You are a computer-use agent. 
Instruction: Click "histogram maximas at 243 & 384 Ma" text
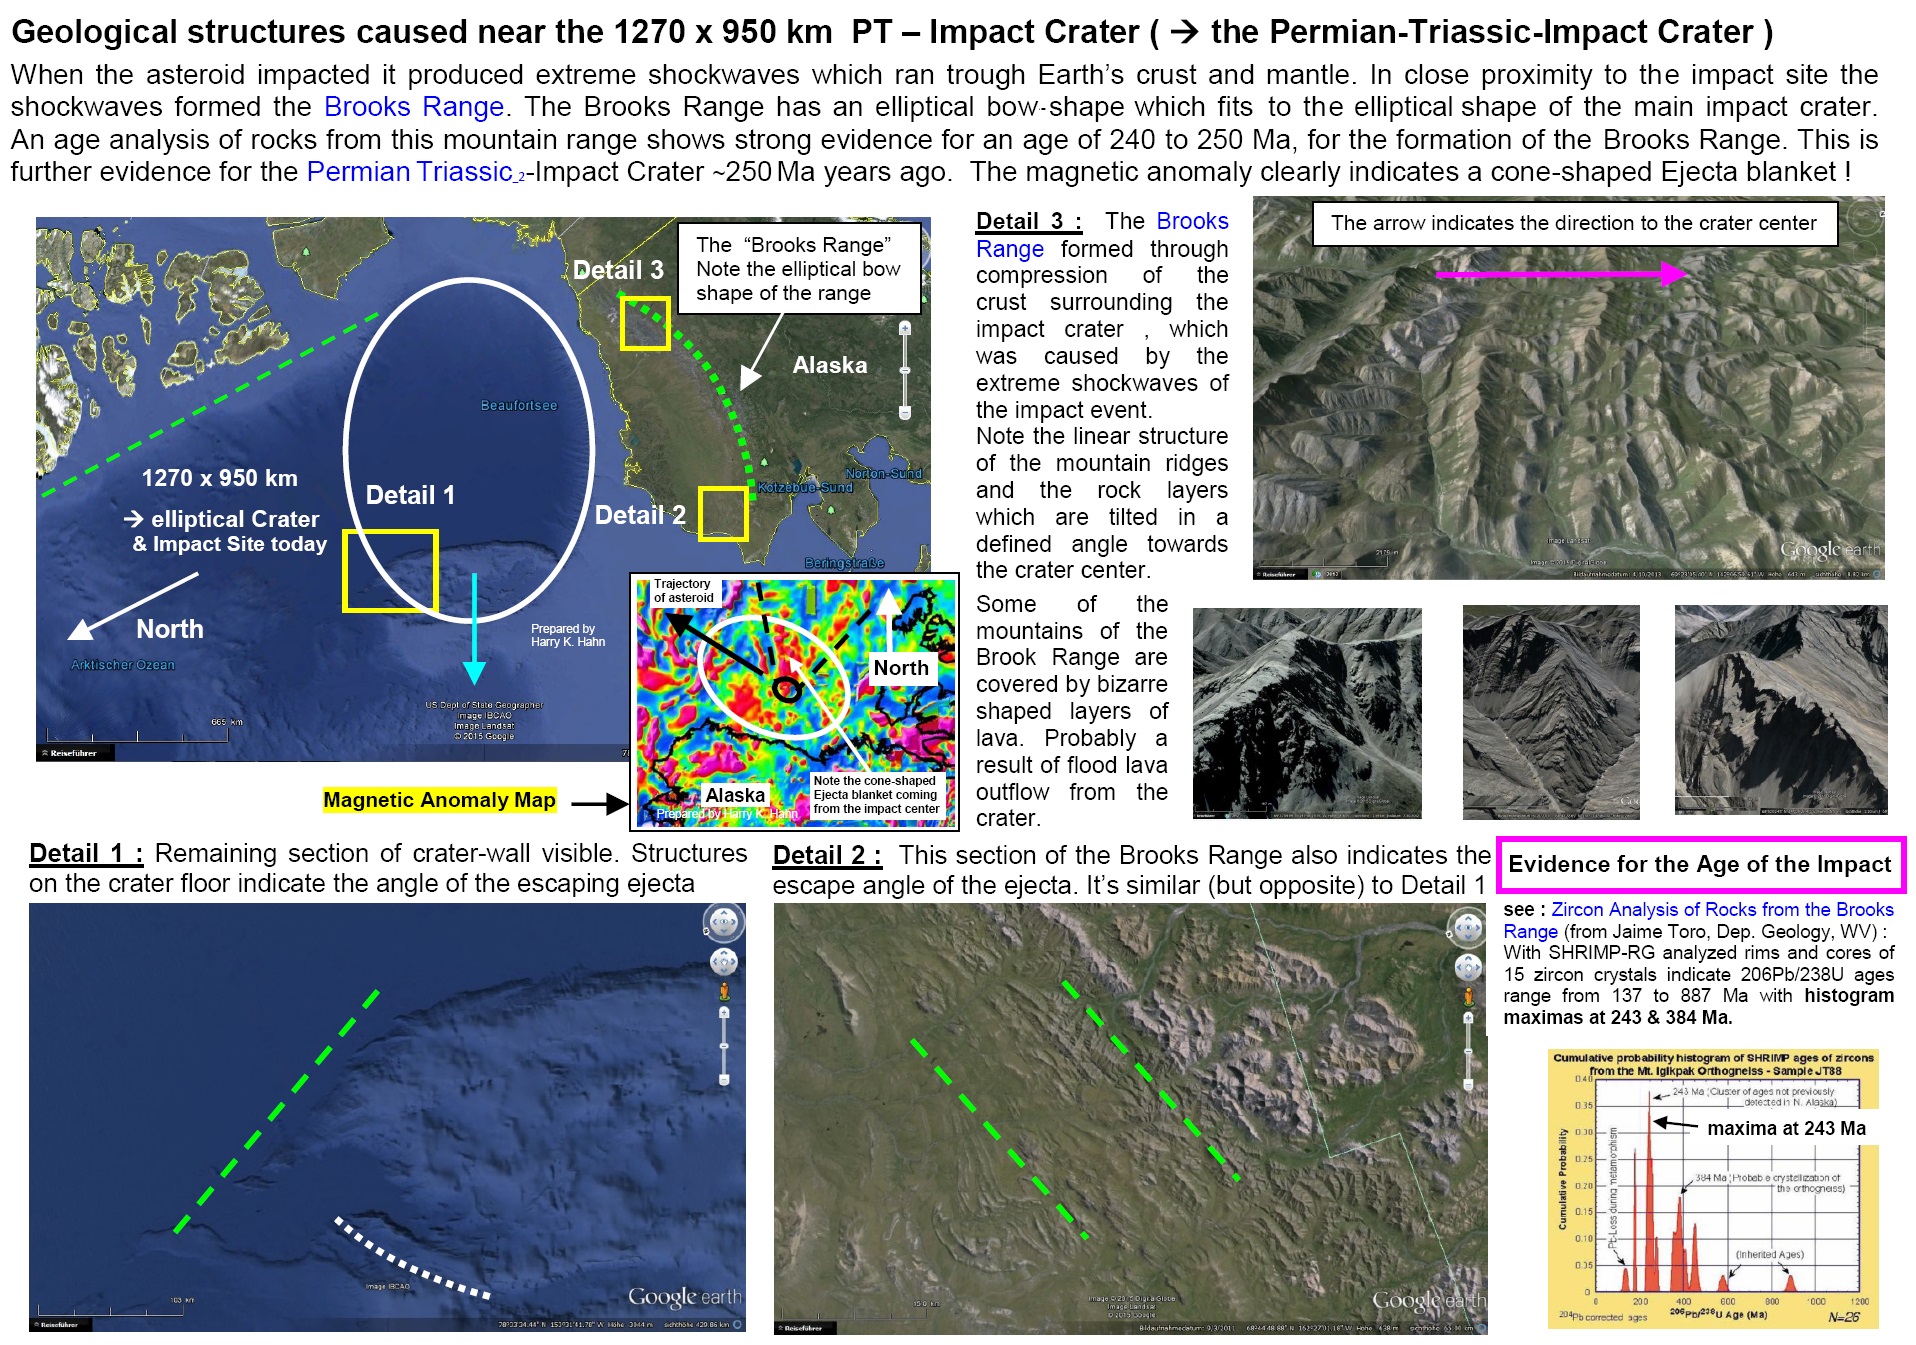coord(1699,1006)
